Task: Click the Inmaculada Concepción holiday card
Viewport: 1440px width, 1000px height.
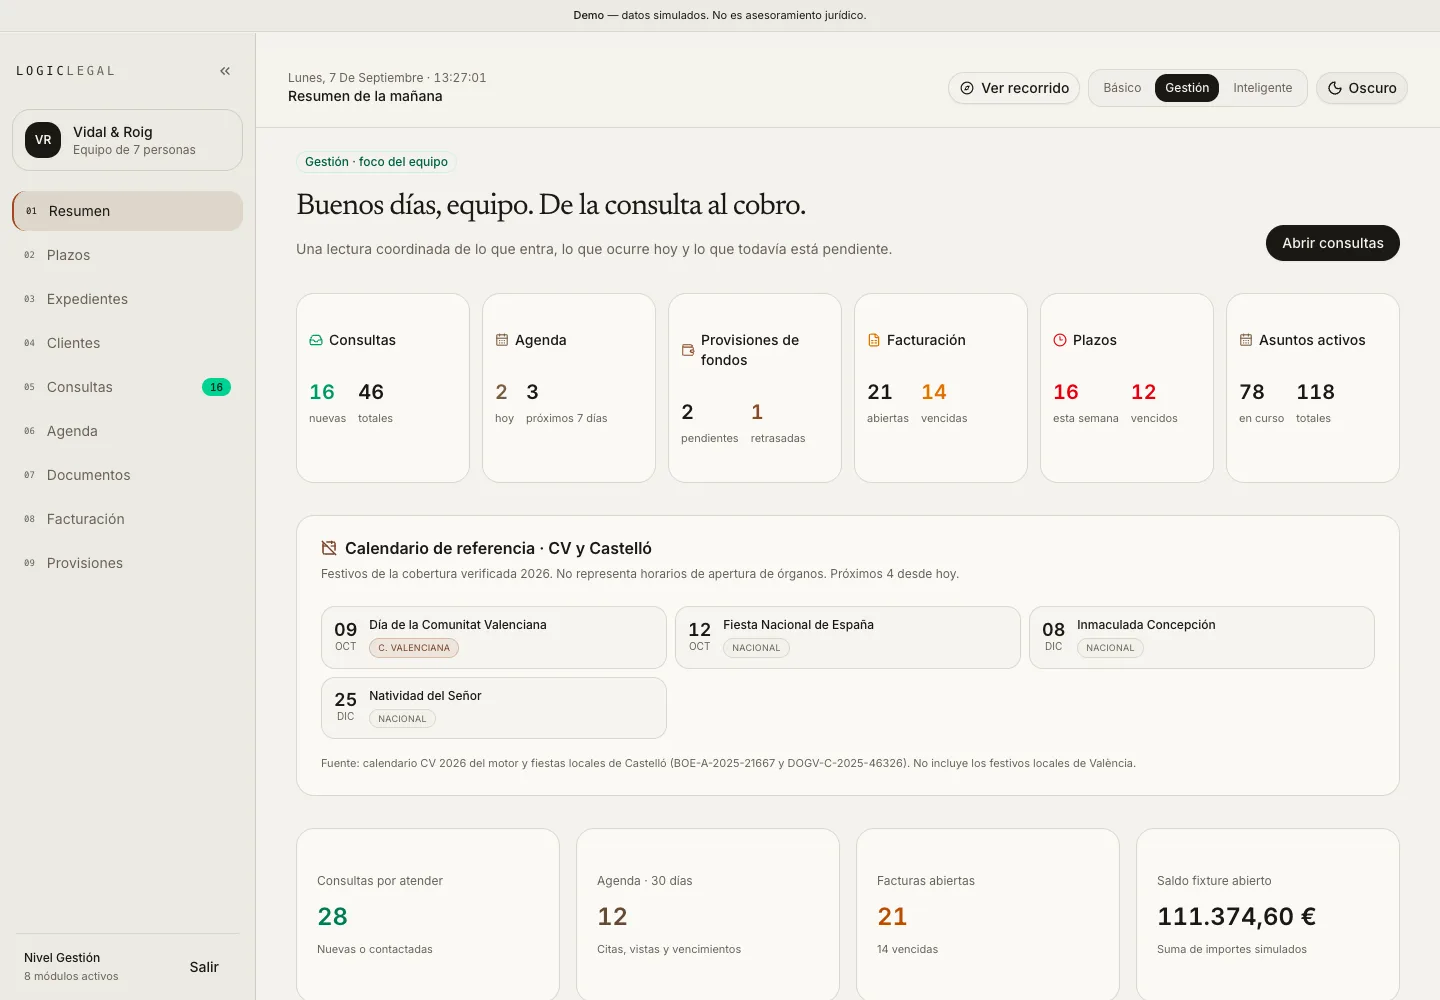Action: pos(1202,637)
